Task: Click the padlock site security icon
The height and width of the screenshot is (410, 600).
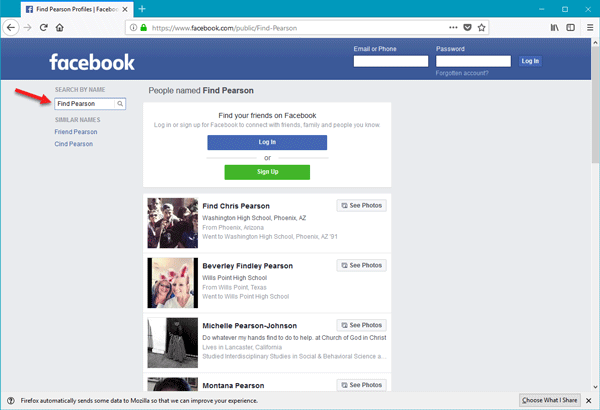Action: click(146, 28)
